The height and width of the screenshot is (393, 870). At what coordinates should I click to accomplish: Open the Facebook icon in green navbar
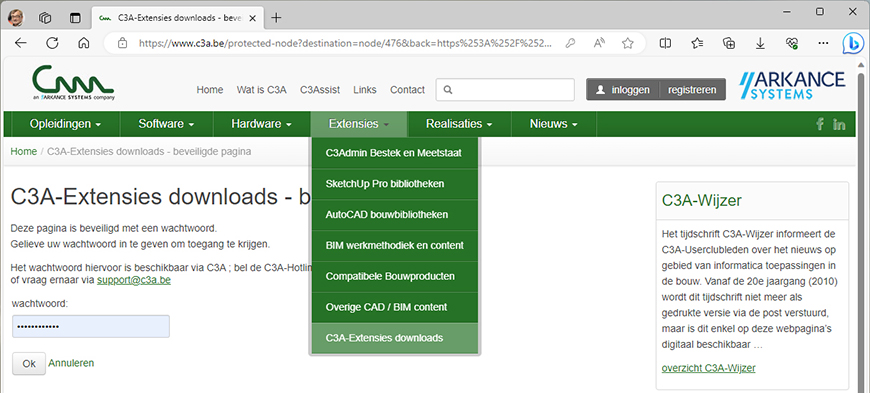pos(820,124)
